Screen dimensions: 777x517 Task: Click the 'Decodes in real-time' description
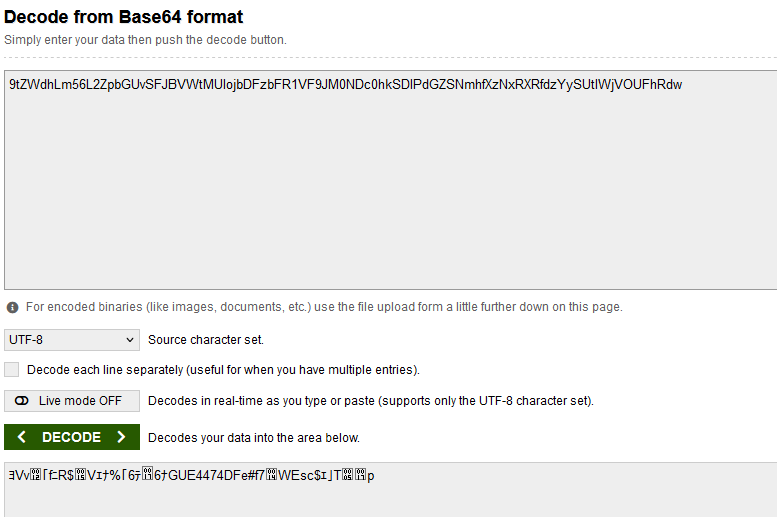(371, 401)
